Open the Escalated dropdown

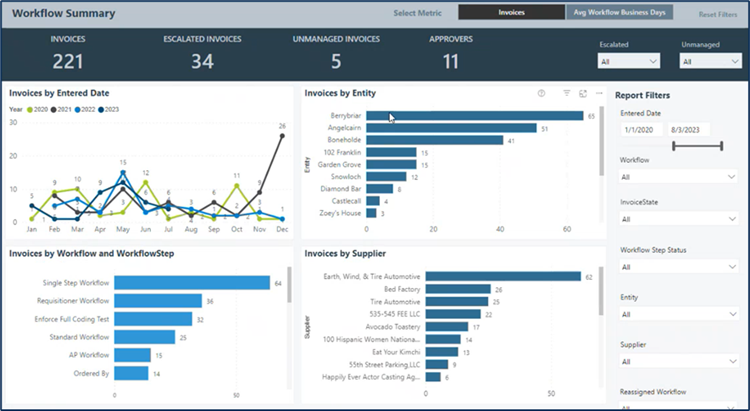[x=629, y=61]
